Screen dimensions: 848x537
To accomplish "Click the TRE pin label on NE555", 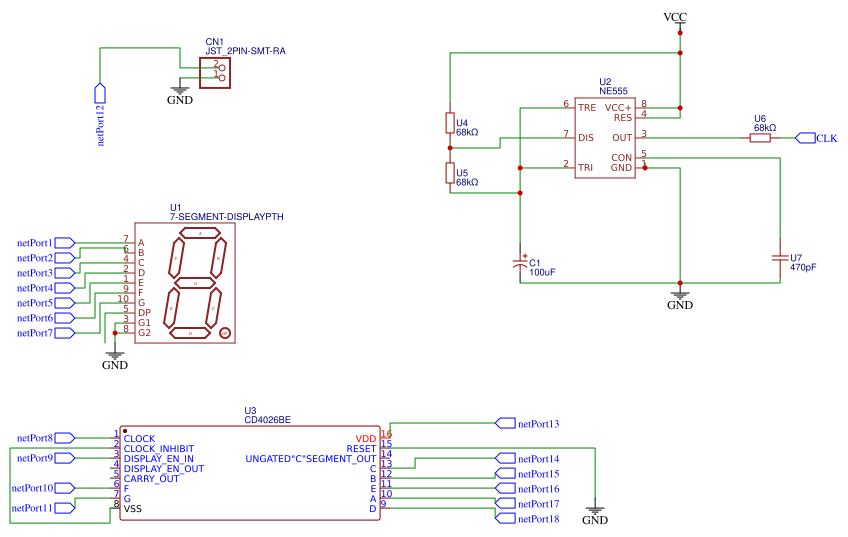I will (587, 108).
